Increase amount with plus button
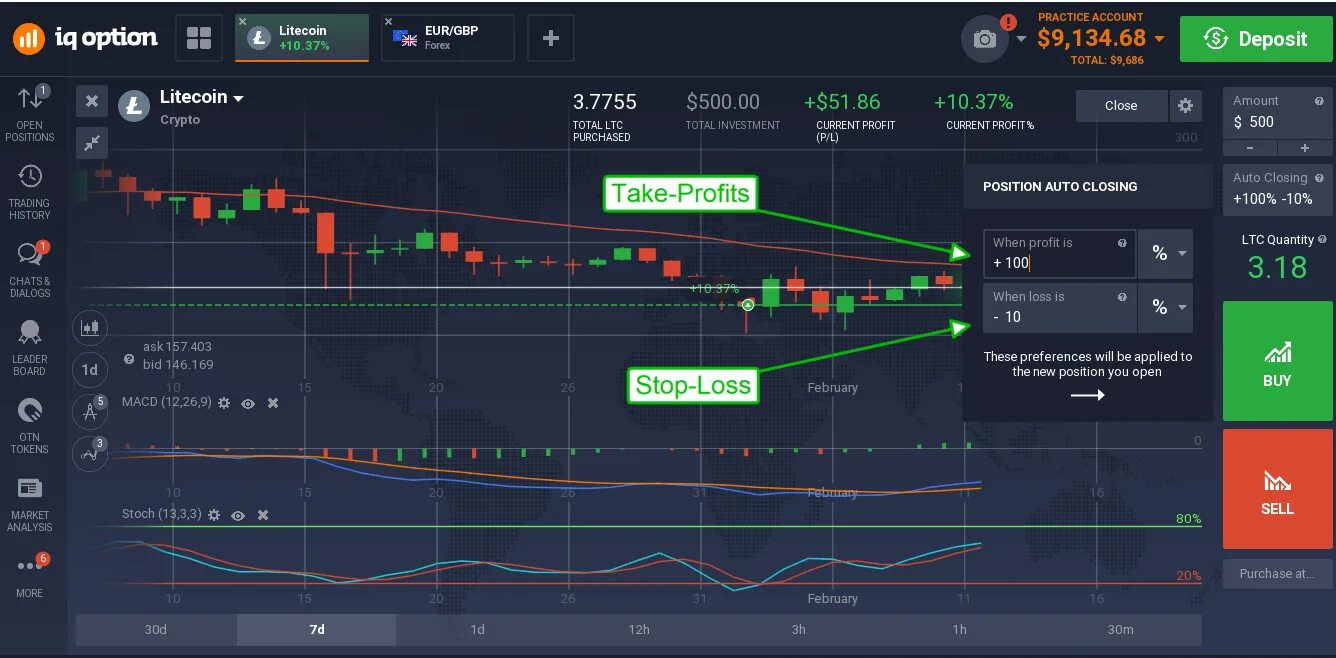The width and height of the screenshot is (1336, 658). (1305, 148)
